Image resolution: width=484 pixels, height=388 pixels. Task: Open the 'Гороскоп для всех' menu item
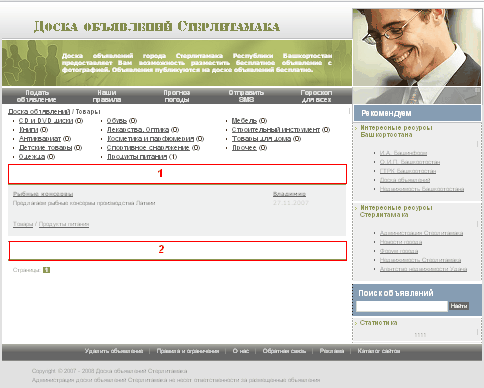(316, 96)
